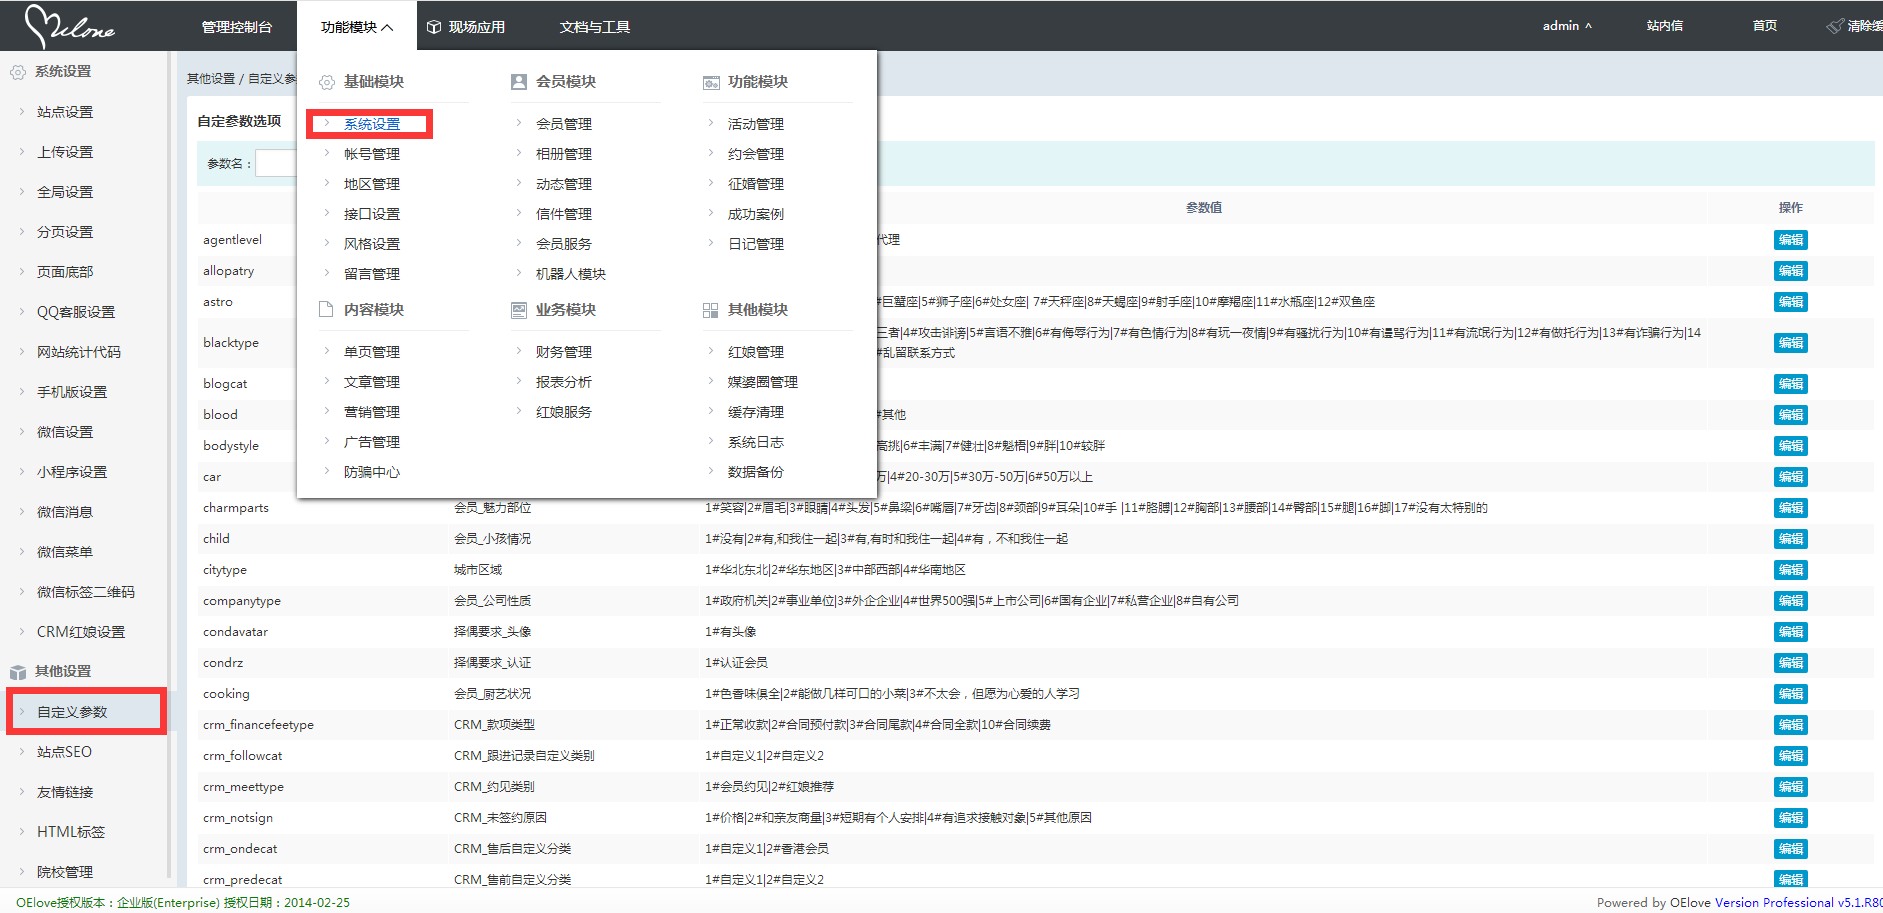Click the 参数名 search input field

[276, 163]
